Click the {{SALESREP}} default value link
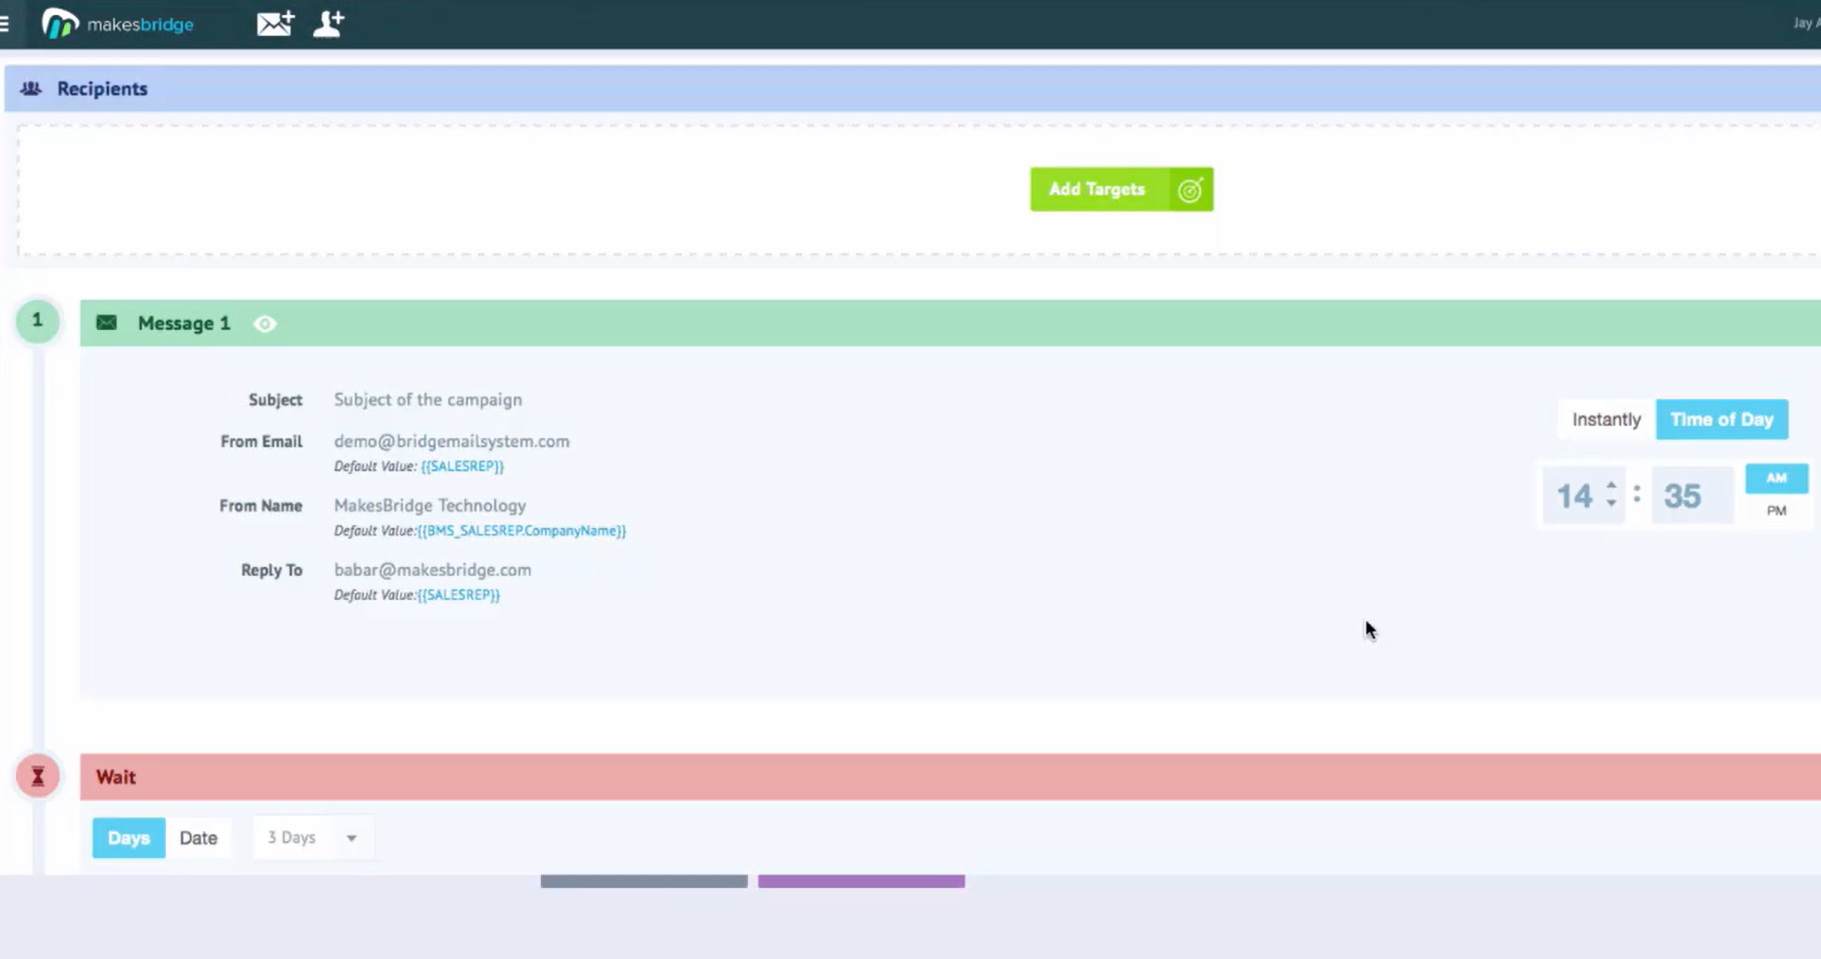 pyautogui.click(x=463, y=465)
